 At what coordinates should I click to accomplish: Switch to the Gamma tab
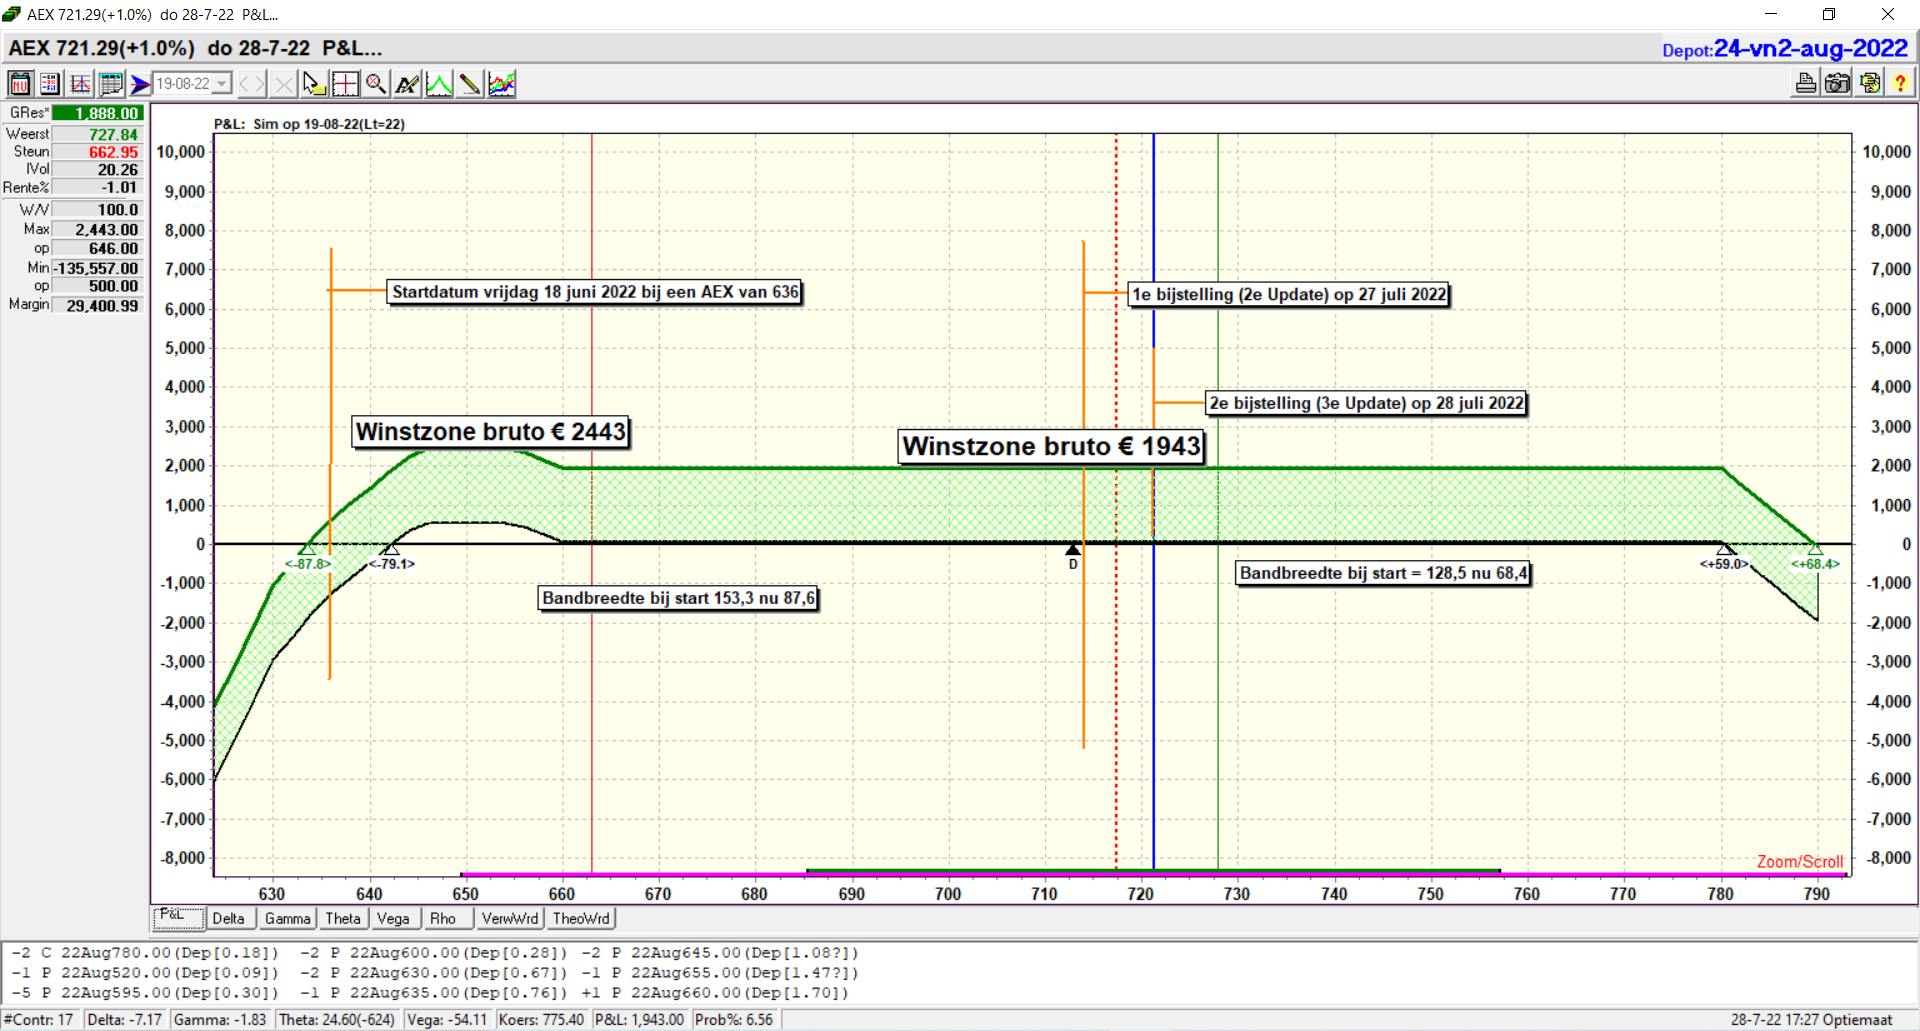288,918
